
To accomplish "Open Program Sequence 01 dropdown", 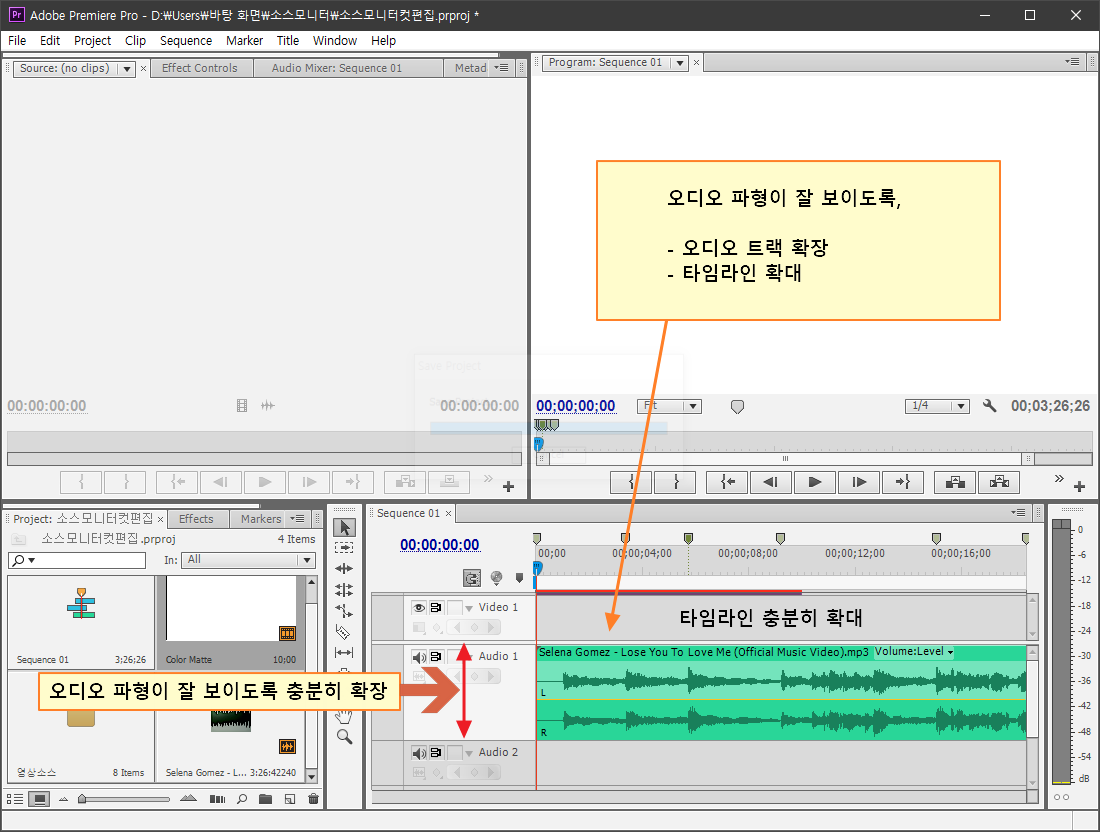I will point(679,63).
